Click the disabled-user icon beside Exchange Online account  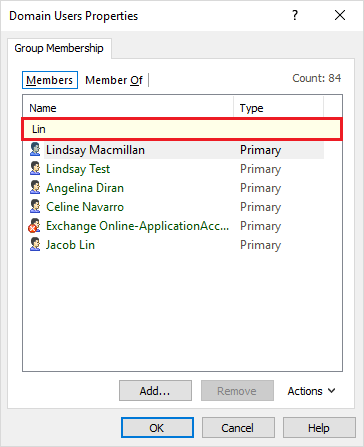34,226
